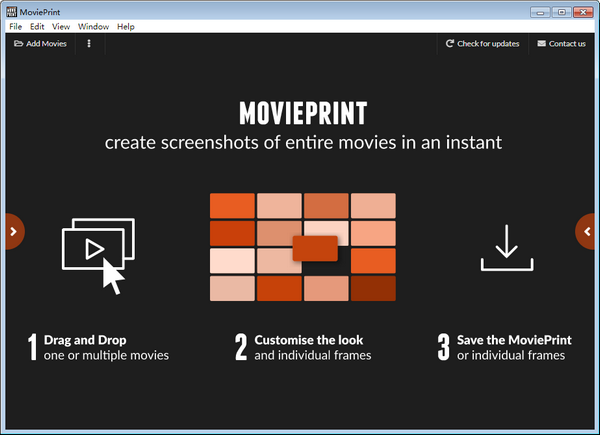Screen dimensions: 600x435
Task: Expand the right side panel arrow
Action: [588, 231]
